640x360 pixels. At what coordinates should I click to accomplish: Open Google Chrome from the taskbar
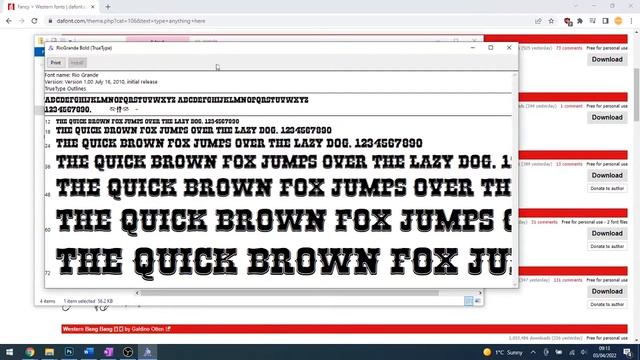30,352
